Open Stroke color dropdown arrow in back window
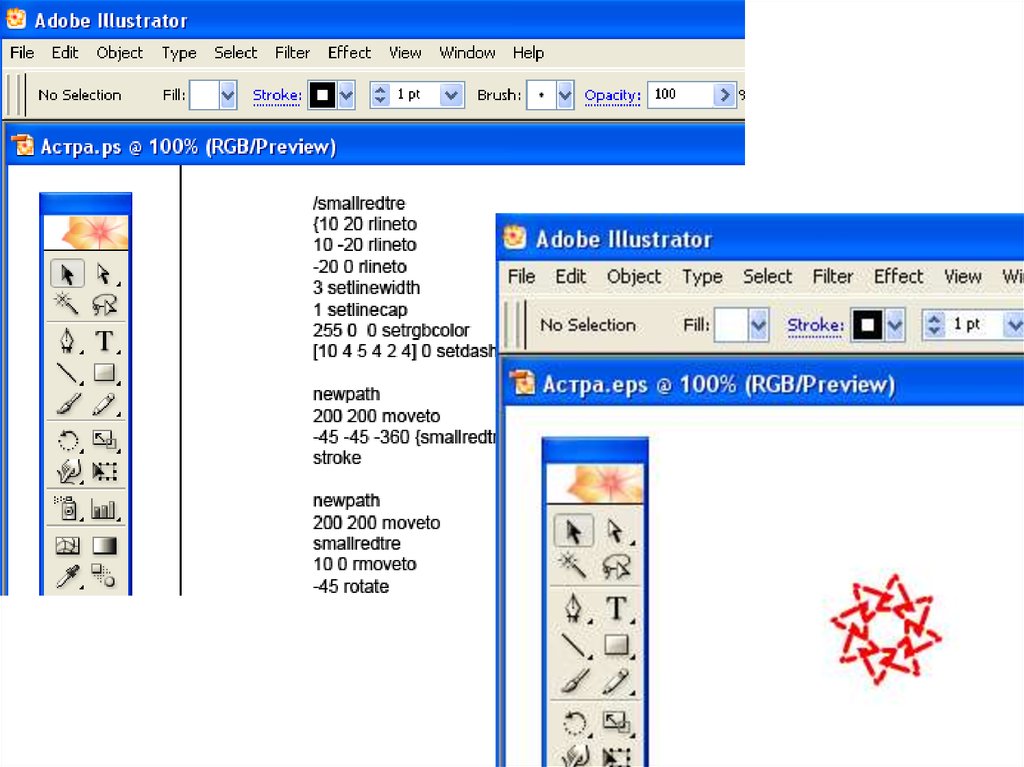The image size is (1024, 767). (346, 95)
